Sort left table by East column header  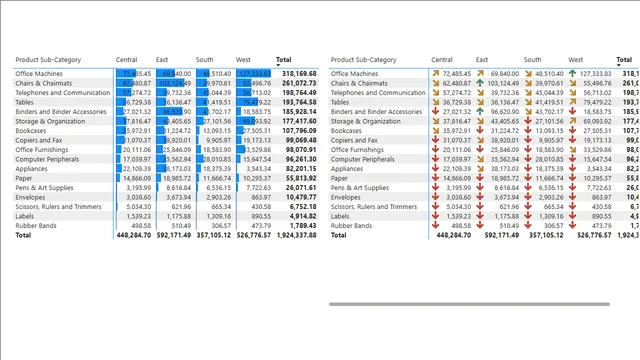[x=162, y=60]
